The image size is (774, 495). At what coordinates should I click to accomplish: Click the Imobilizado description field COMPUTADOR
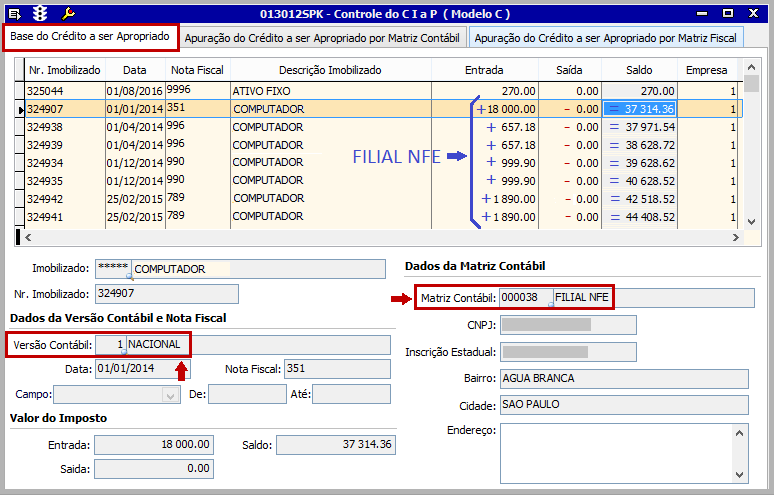[x=259, y=269]
